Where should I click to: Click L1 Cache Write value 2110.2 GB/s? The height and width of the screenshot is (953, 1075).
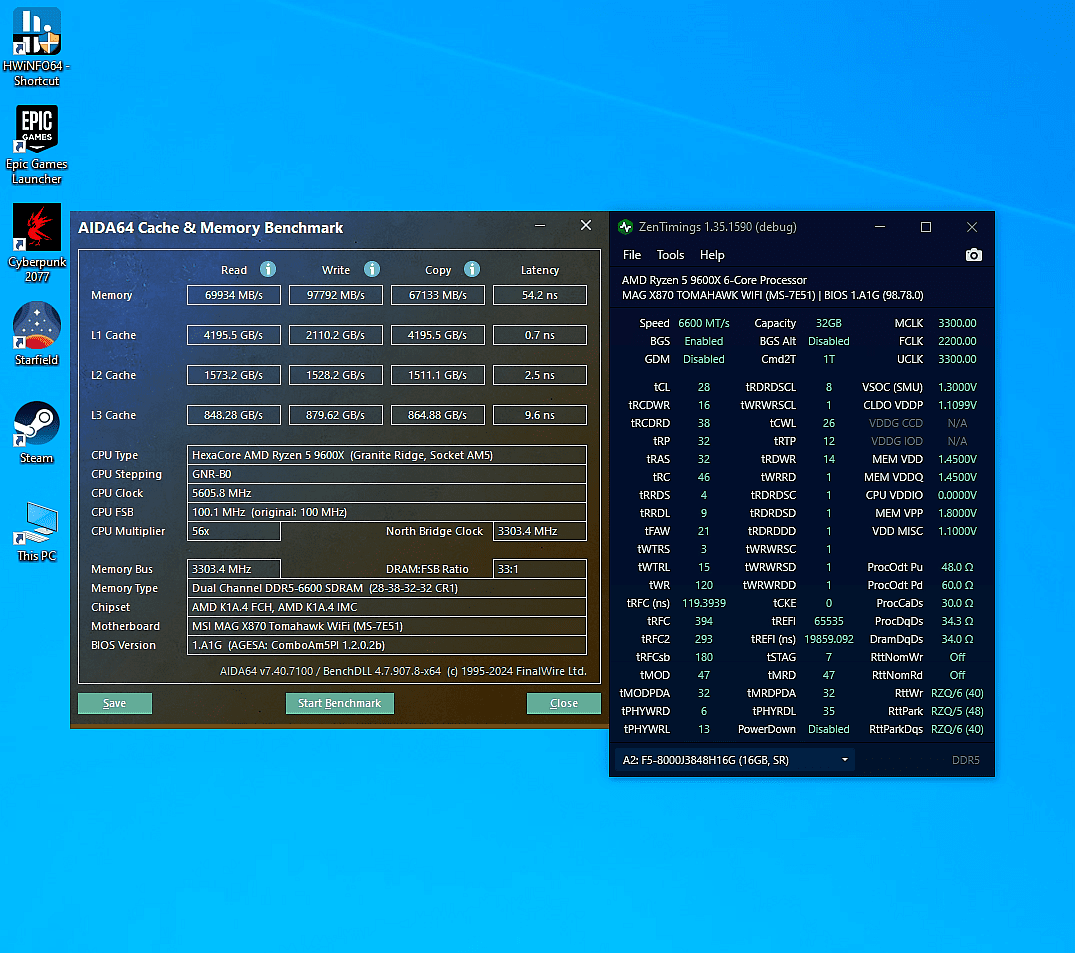pos(336,335)
